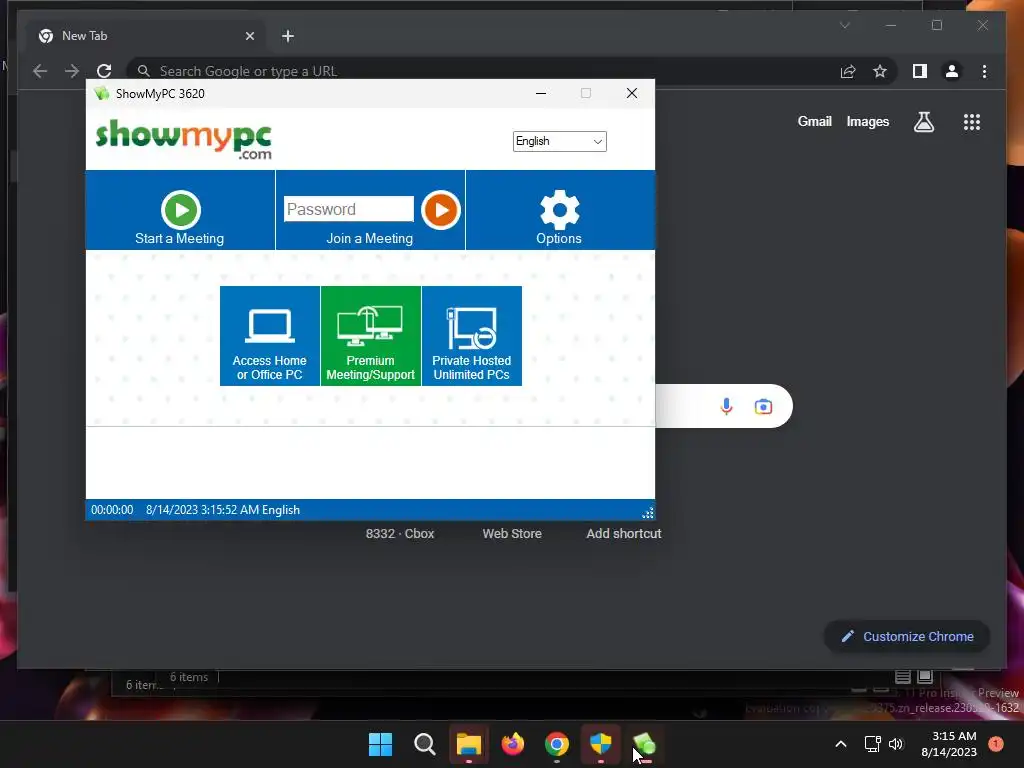Close the Chrome New Tab tab
1024x768 pixels.
point(249,36)
